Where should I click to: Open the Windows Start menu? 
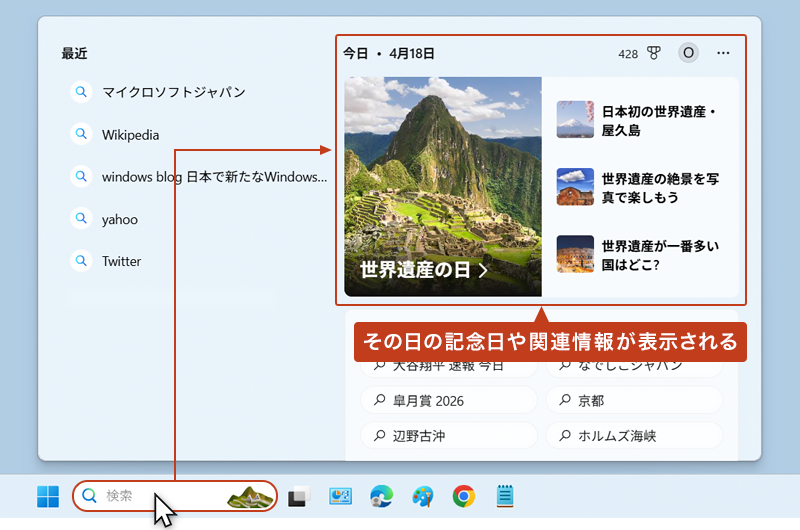47,496
